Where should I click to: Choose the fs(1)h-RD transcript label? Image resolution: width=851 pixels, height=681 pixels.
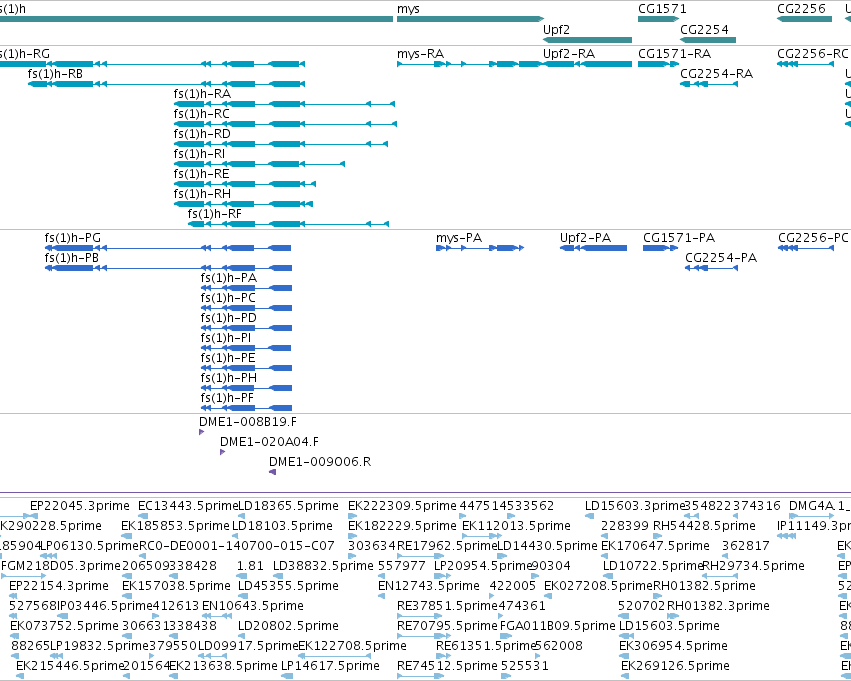pos(202,134)
